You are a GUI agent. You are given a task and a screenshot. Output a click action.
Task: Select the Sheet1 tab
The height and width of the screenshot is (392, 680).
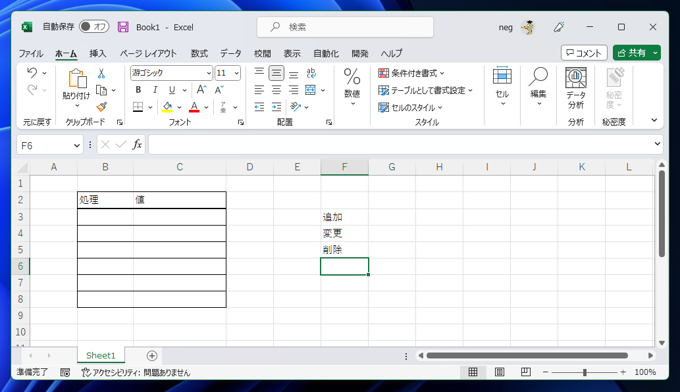tap(101, 356)
